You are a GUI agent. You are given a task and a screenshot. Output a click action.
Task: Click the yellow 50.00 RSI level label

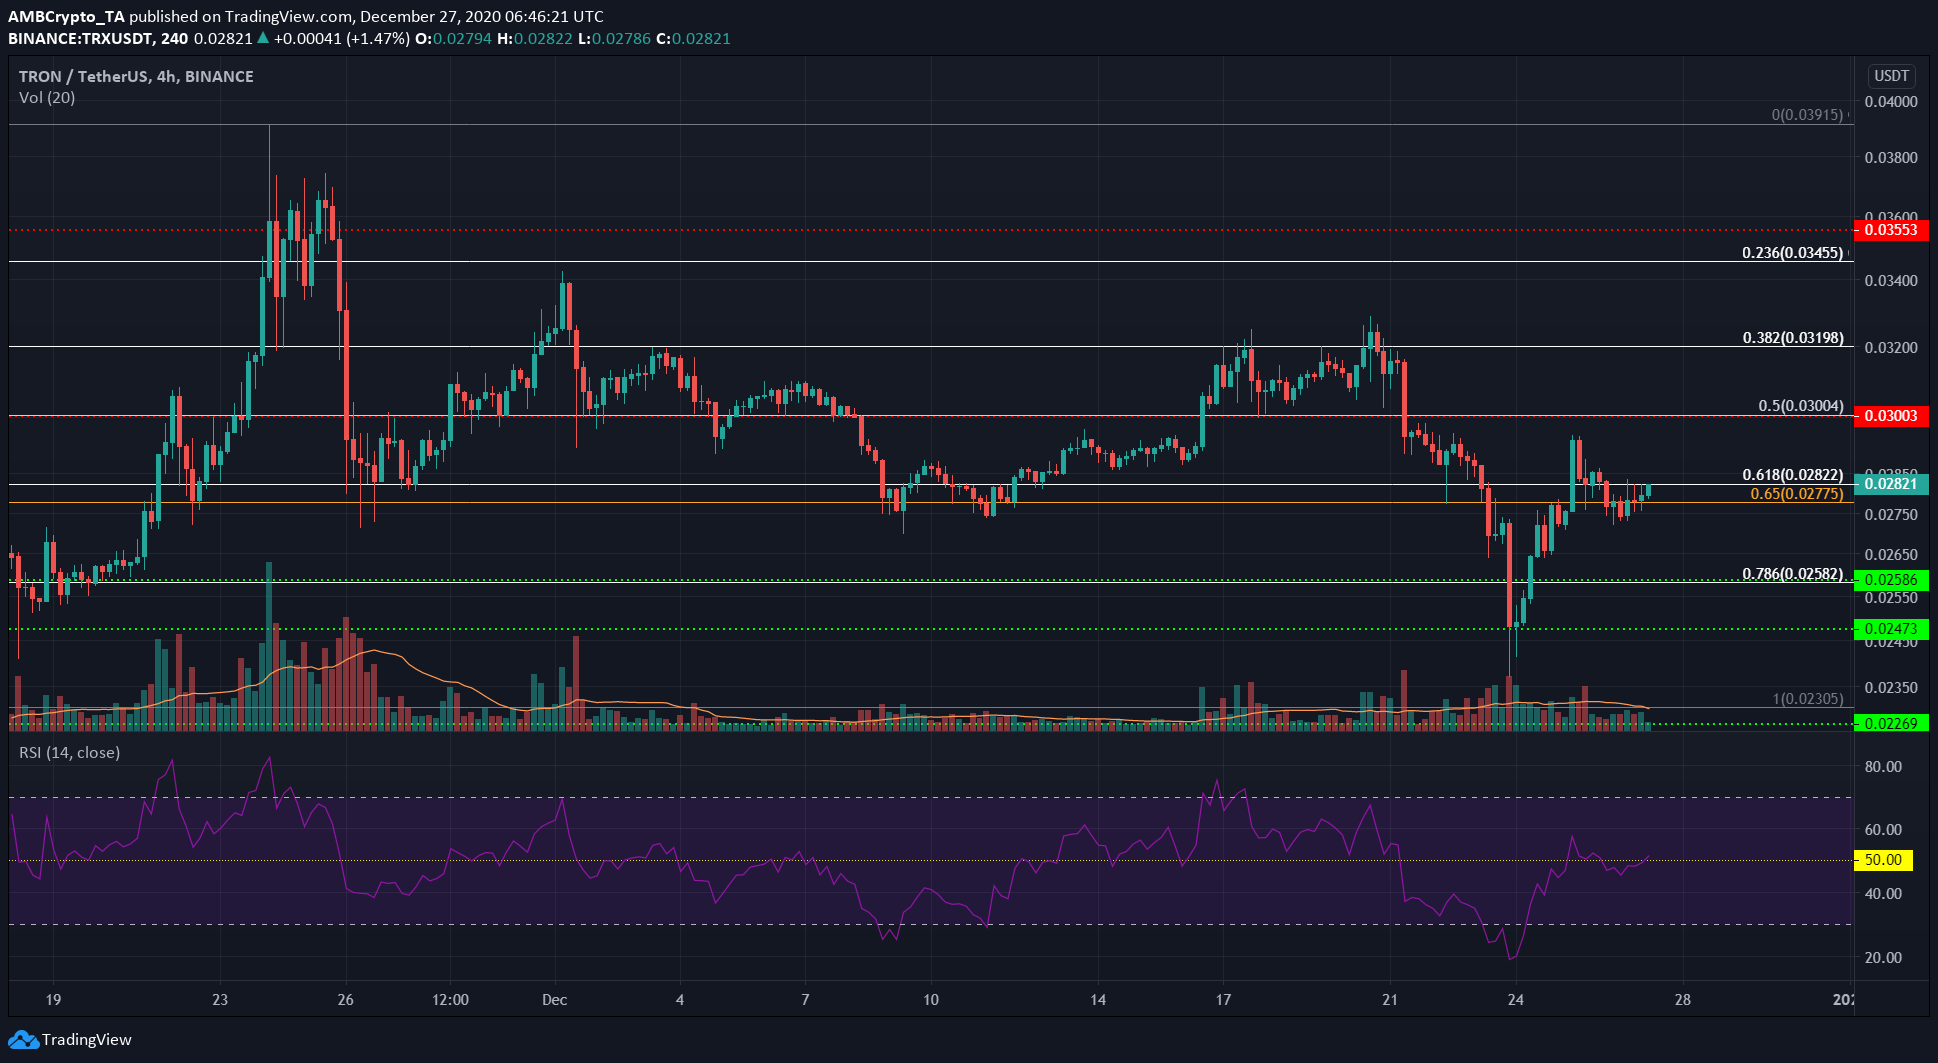coord(1883,860)
